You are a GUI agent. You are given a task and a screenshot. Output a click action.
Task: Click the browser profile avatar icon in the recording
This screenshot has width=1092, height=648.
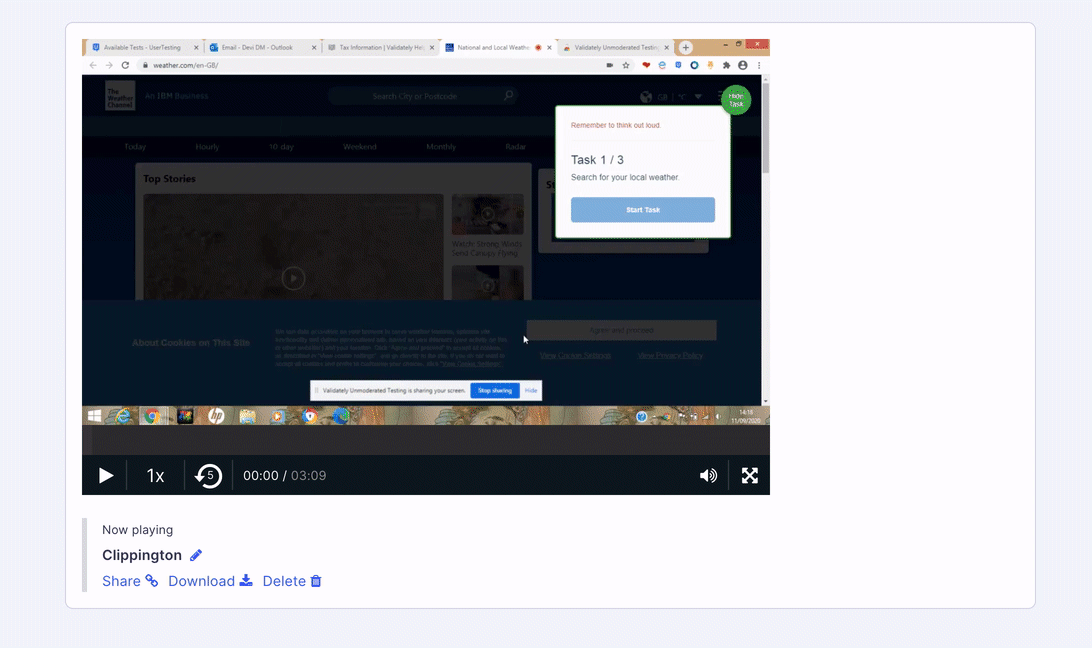[743, 65]
